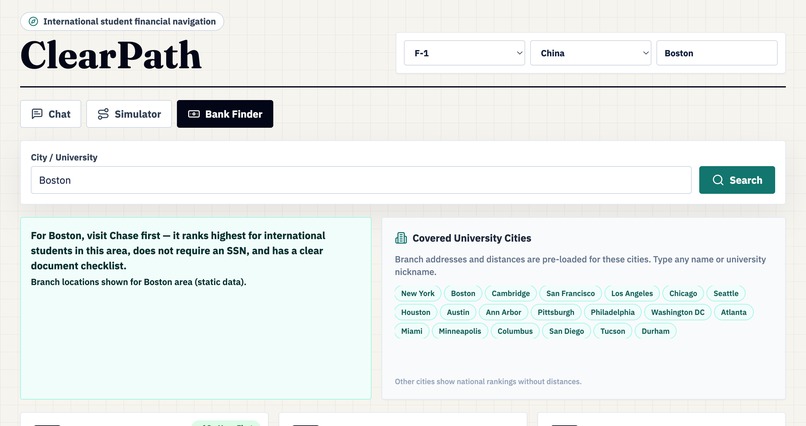Choose the Minneapolis chip

tap(460, 331)
